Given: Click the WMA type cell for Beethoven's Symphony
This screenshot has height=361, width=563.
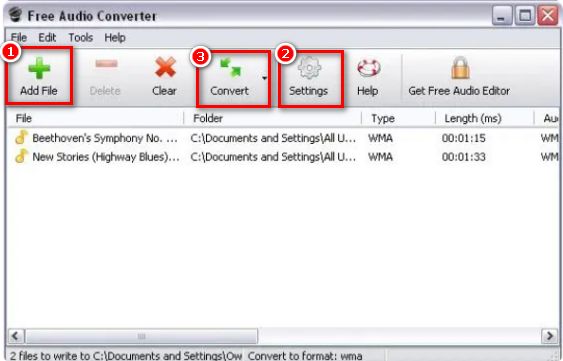Looking at the screenshot, I should click(380, 138).
